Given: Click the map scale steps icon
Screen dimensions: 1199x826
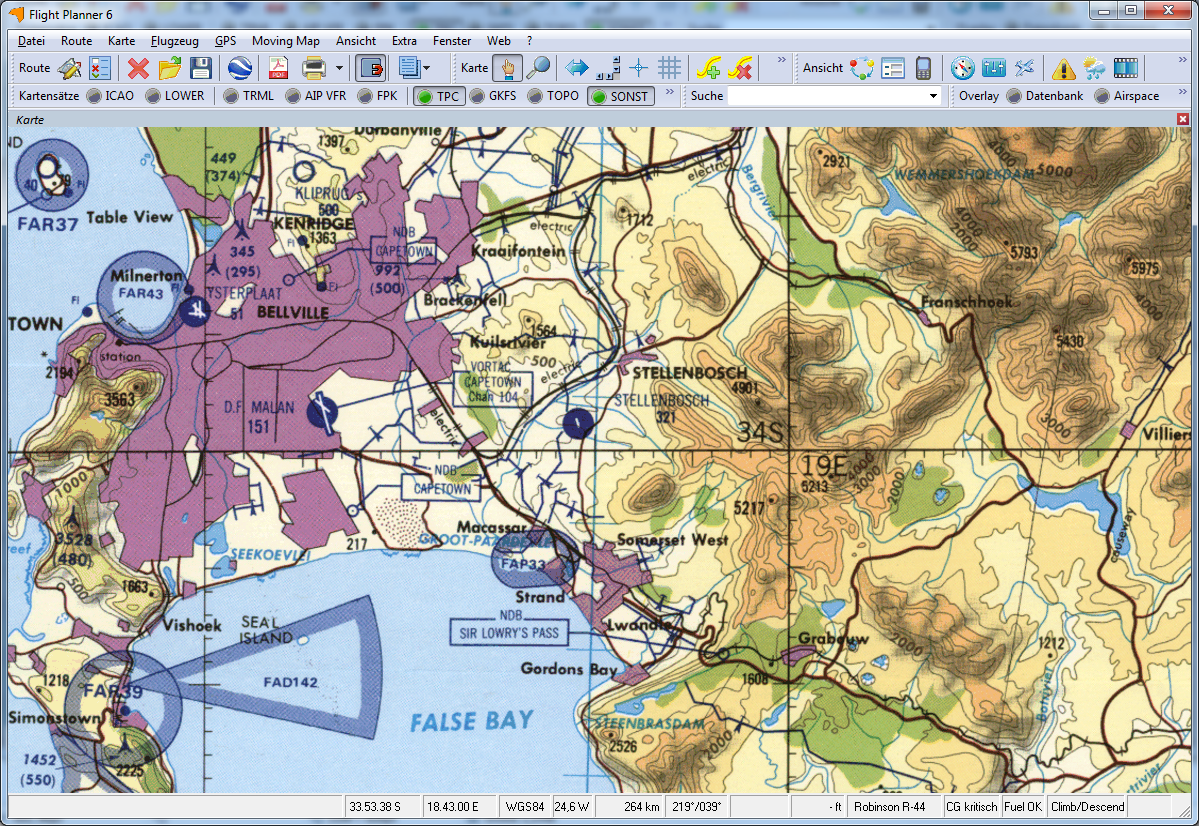Looking at the screenshot, I should click(608, 68).
